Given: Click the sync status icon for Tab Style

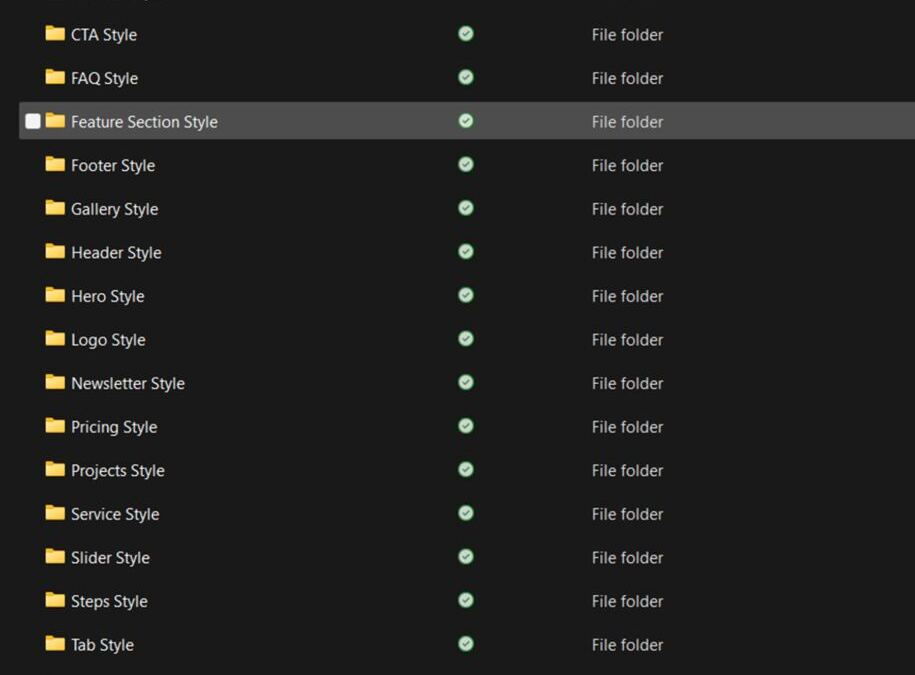Looking at the screenshot, I should (466, 644).
